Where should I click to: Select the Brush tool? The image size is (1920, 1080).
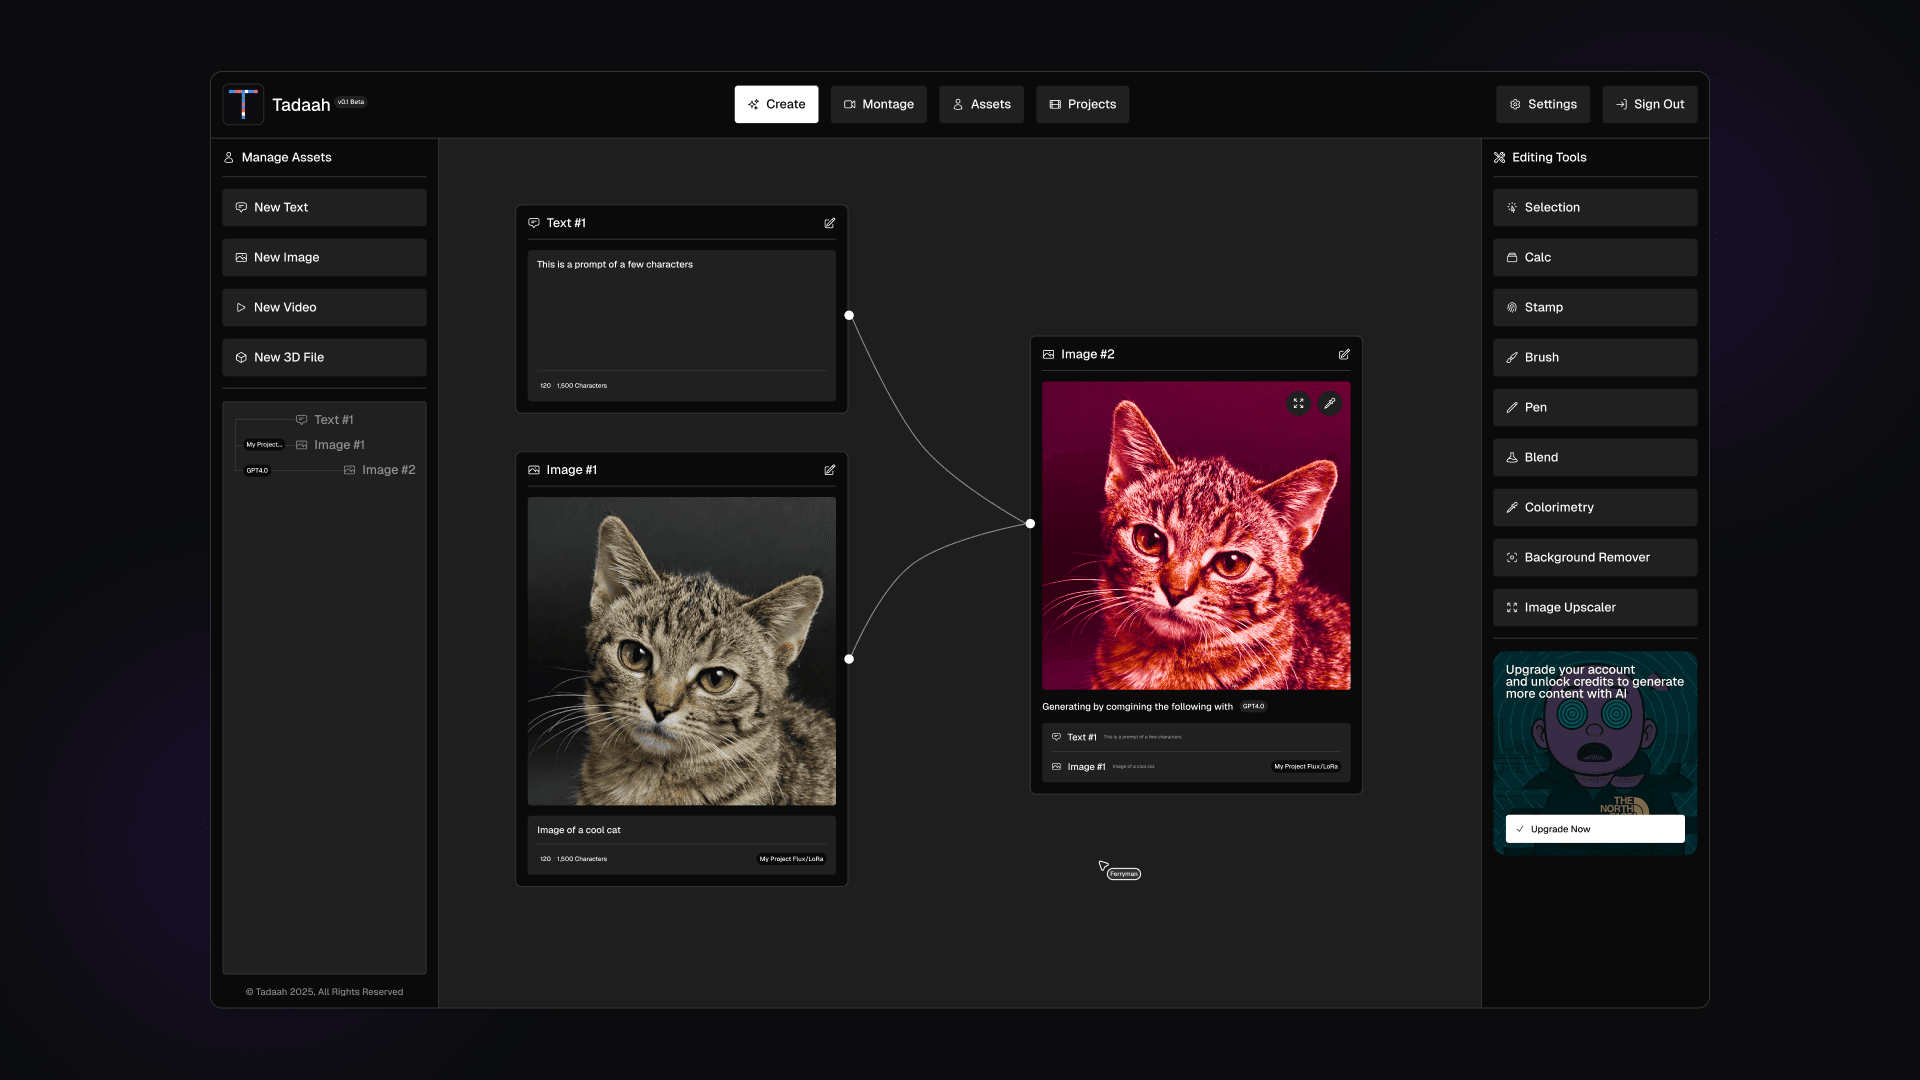[x=1595, y=357]
